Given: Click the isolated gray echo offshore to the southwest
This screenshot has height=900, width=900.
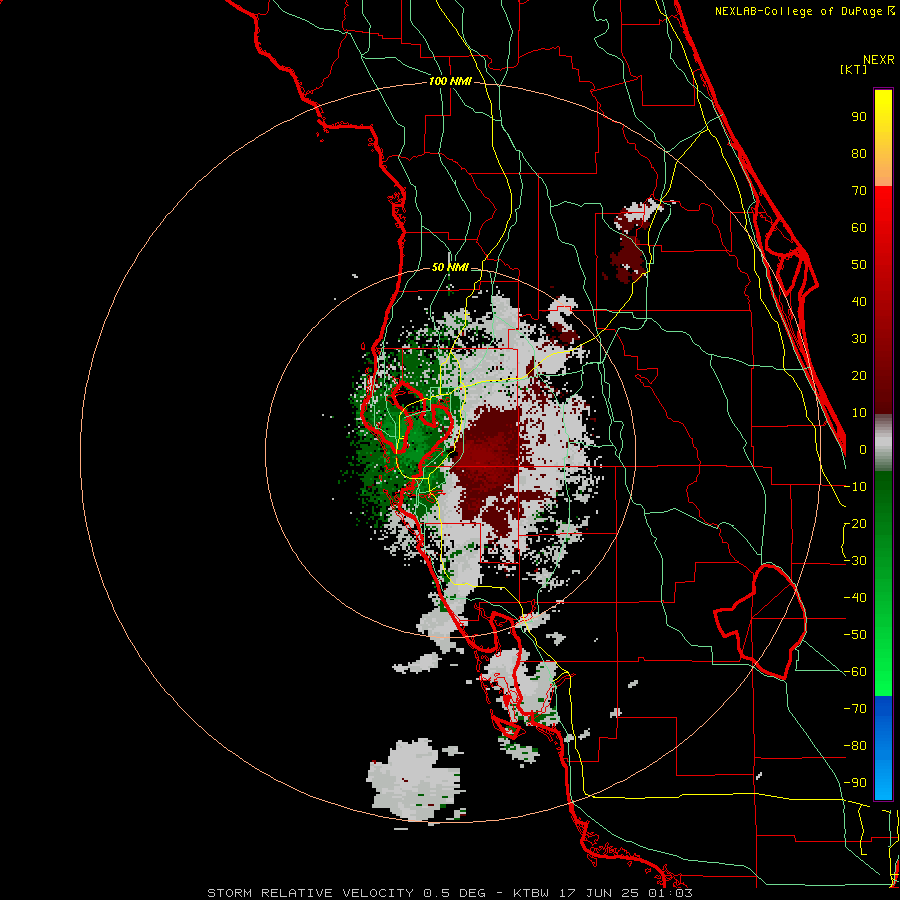Looking at the screenshot, I should (x=415, y=781).
